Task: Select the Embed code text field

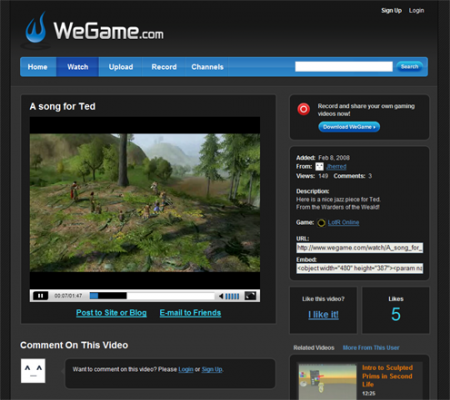Action: [x=360, y=268]
